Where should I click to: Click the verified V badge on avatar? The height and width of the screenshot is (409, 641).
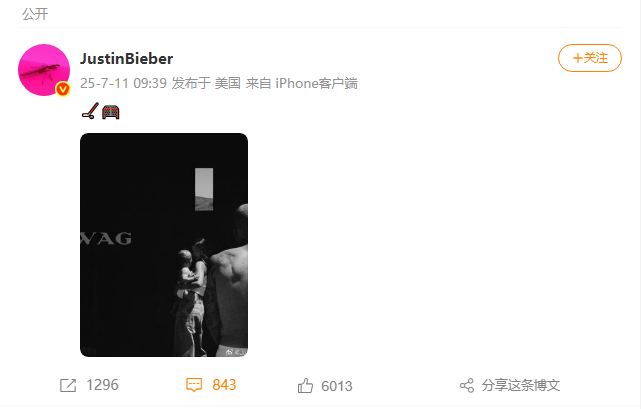63,89
